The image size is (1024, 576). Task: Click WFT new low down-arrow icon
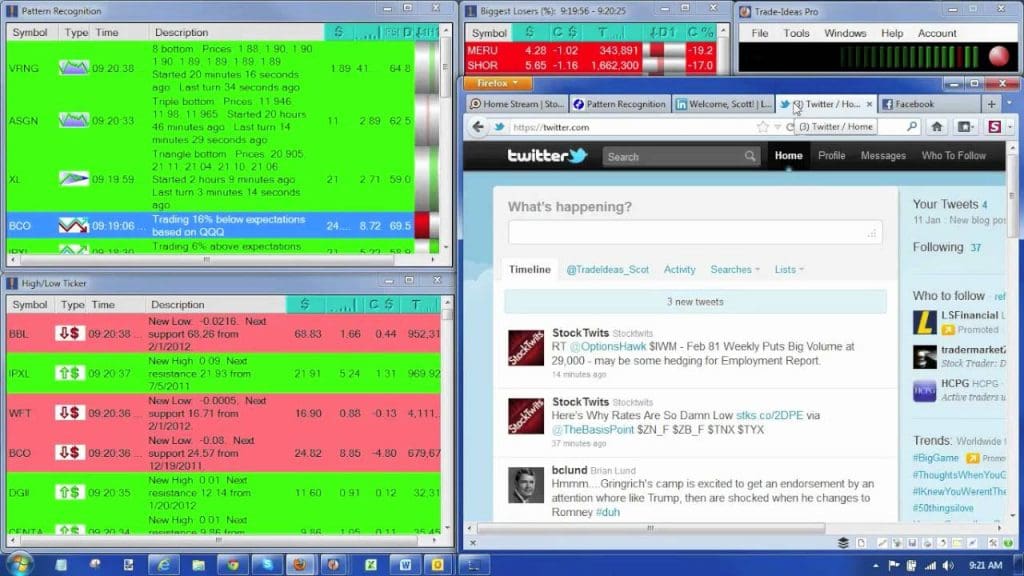click(x=70, y=413)
